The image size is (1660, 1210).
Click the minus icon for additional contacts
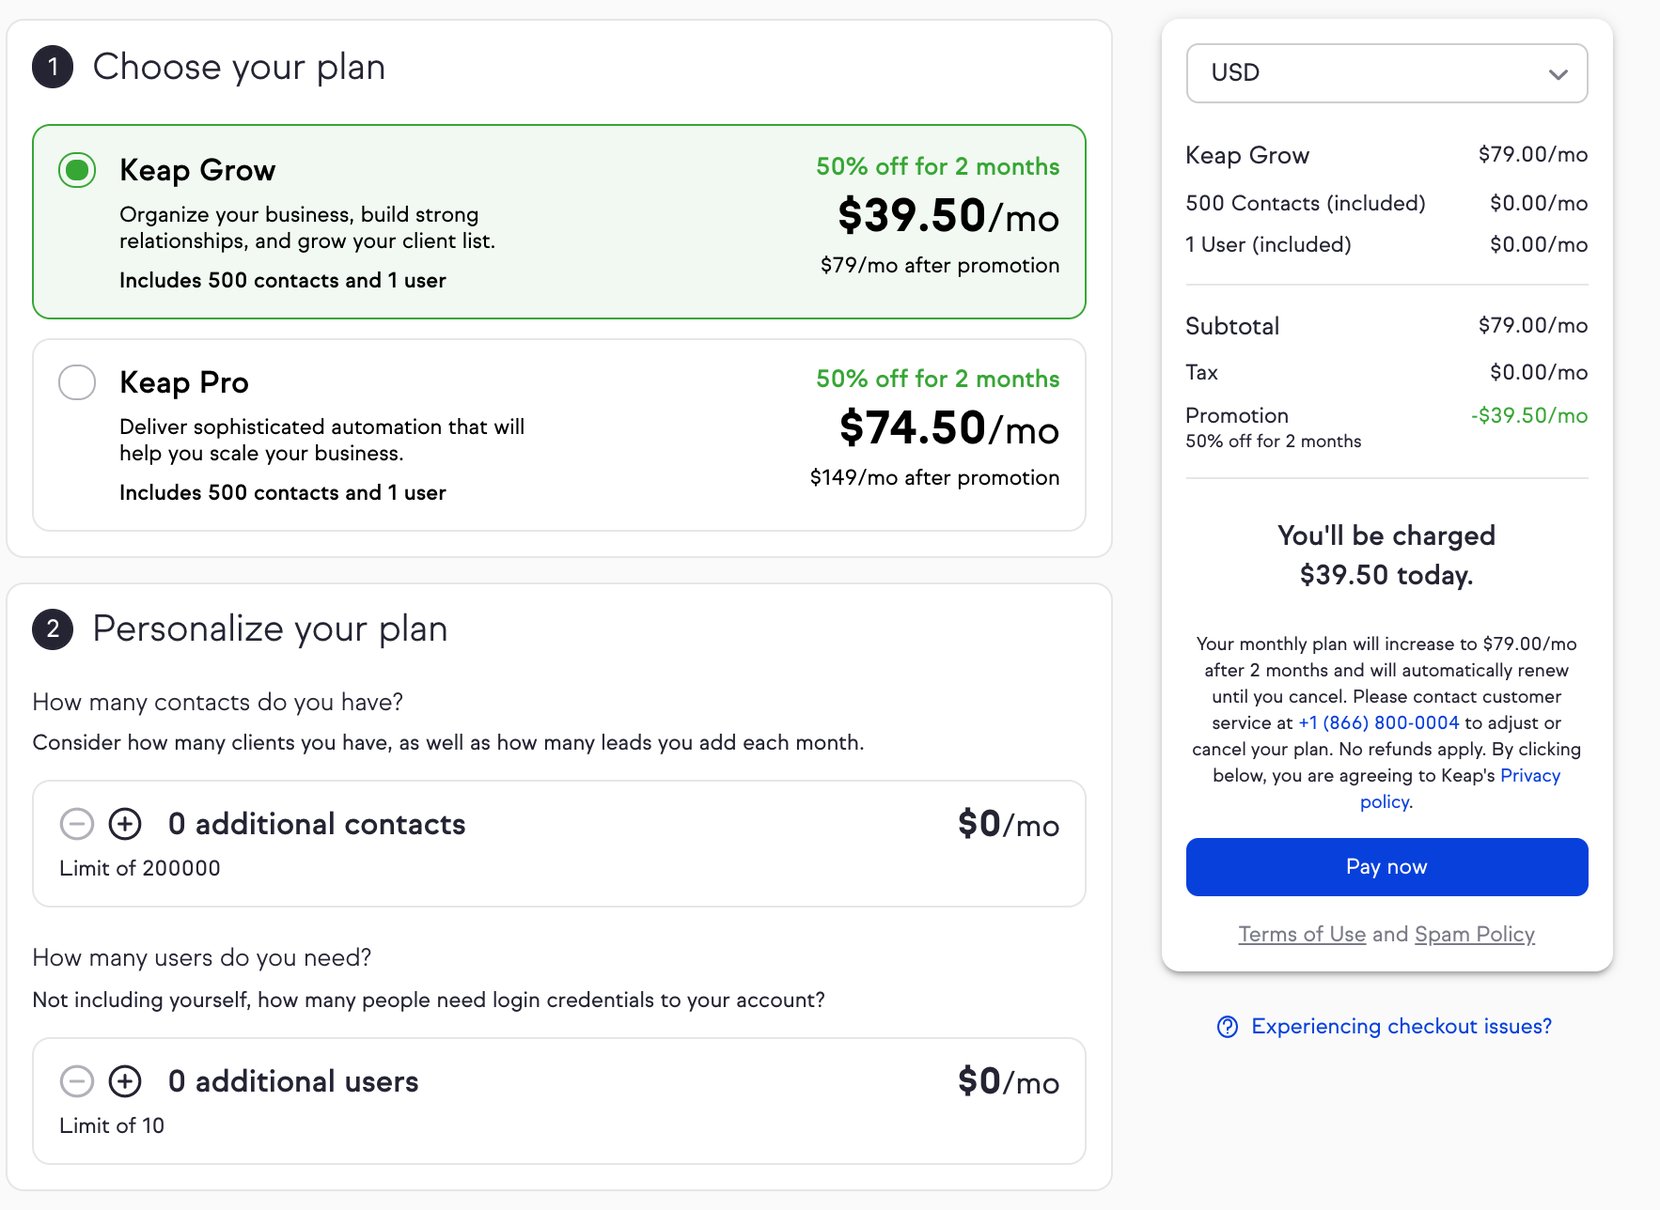coord(76,824)
